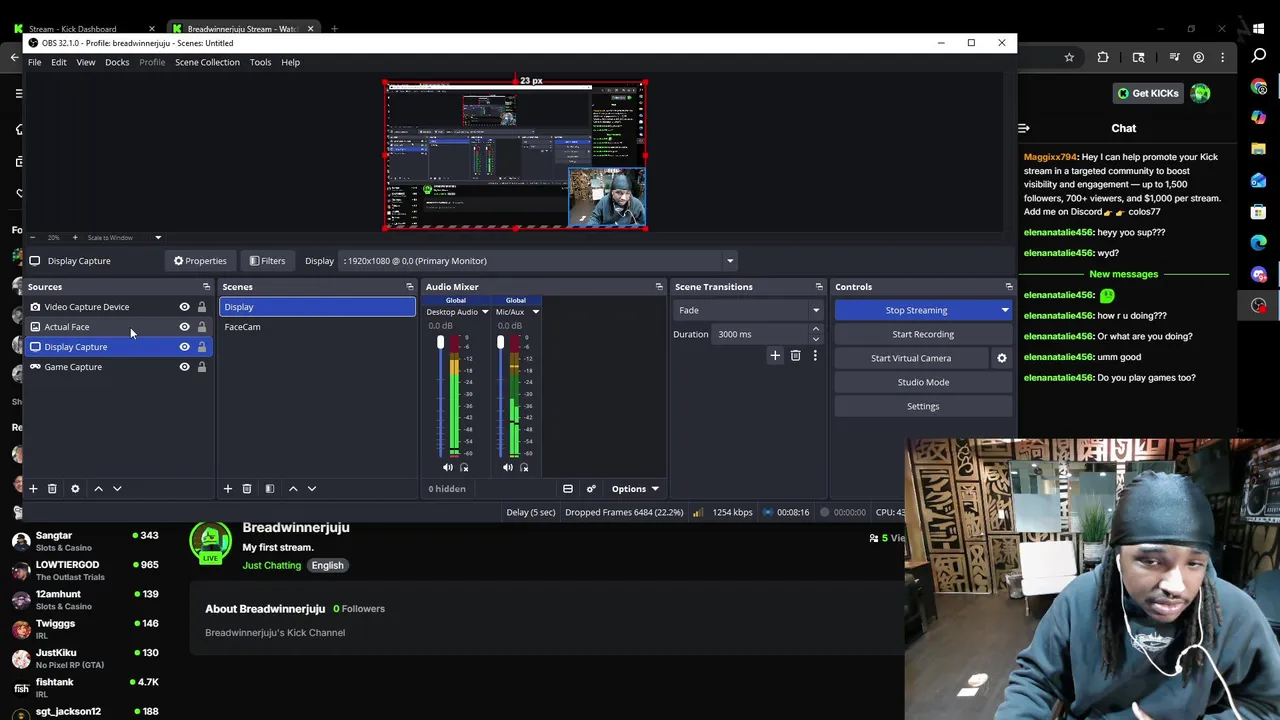Undock the Sources panel
Screen dimensions: 1280x720
pyautogui.click(x=207, y=287)
